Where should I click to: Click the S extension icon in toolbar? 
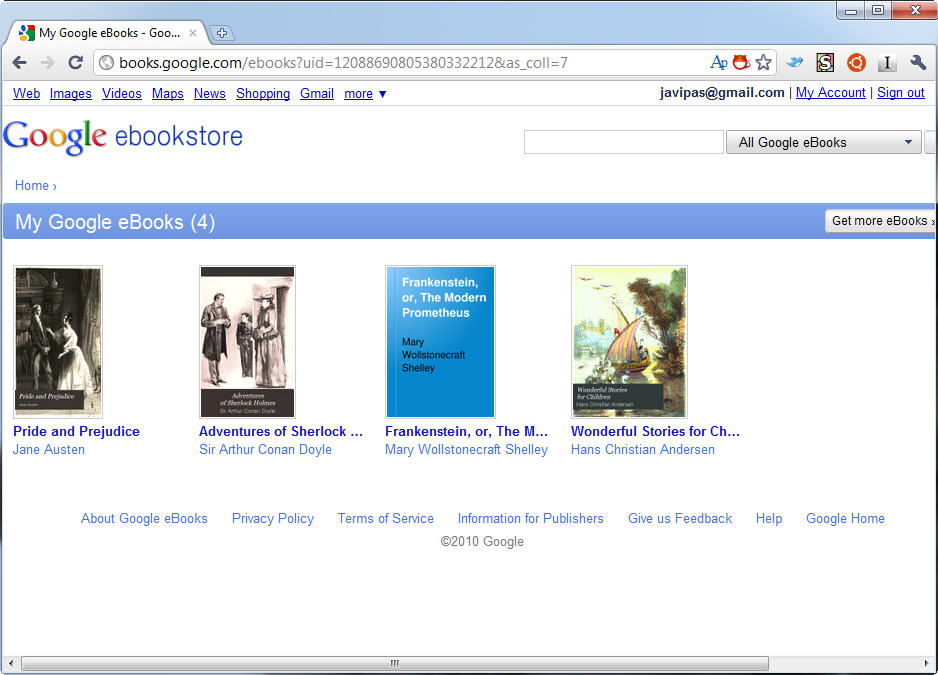coord(826,62)
